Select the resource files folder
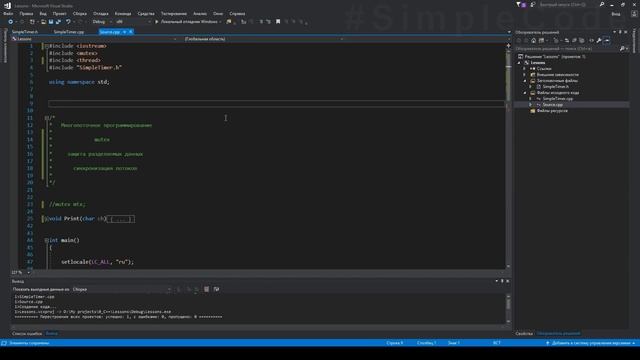The height and width of the screenshot is (360, 640). point(552,111)
